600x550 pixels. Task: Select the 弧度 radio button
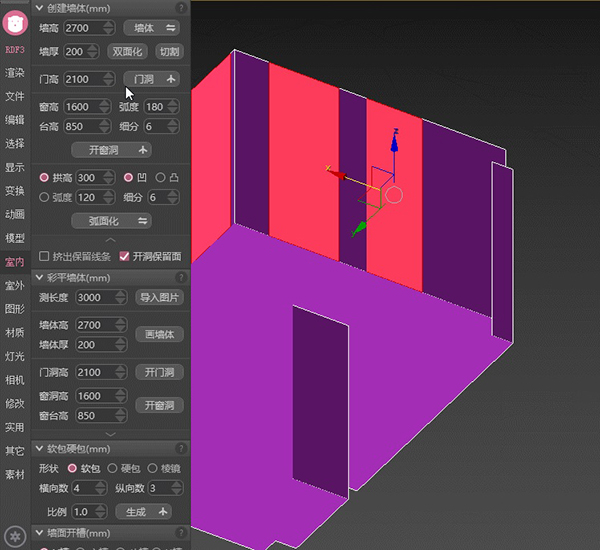43,197
